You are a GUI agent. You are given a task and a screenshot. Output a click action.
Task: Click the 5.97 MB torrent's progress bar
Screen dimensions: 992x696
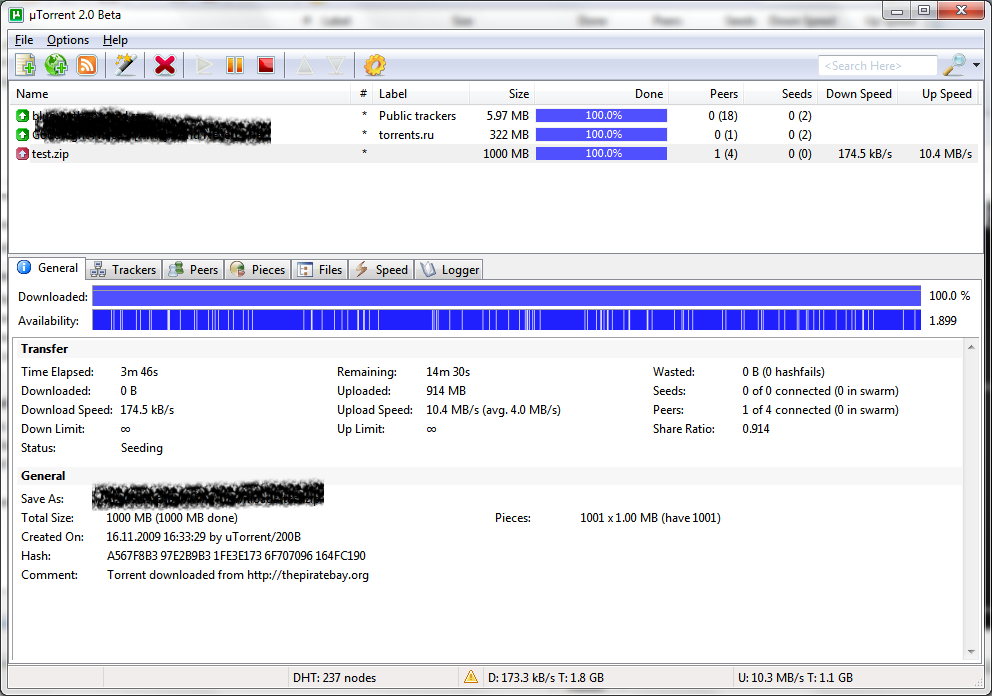[x=601, y=116]
